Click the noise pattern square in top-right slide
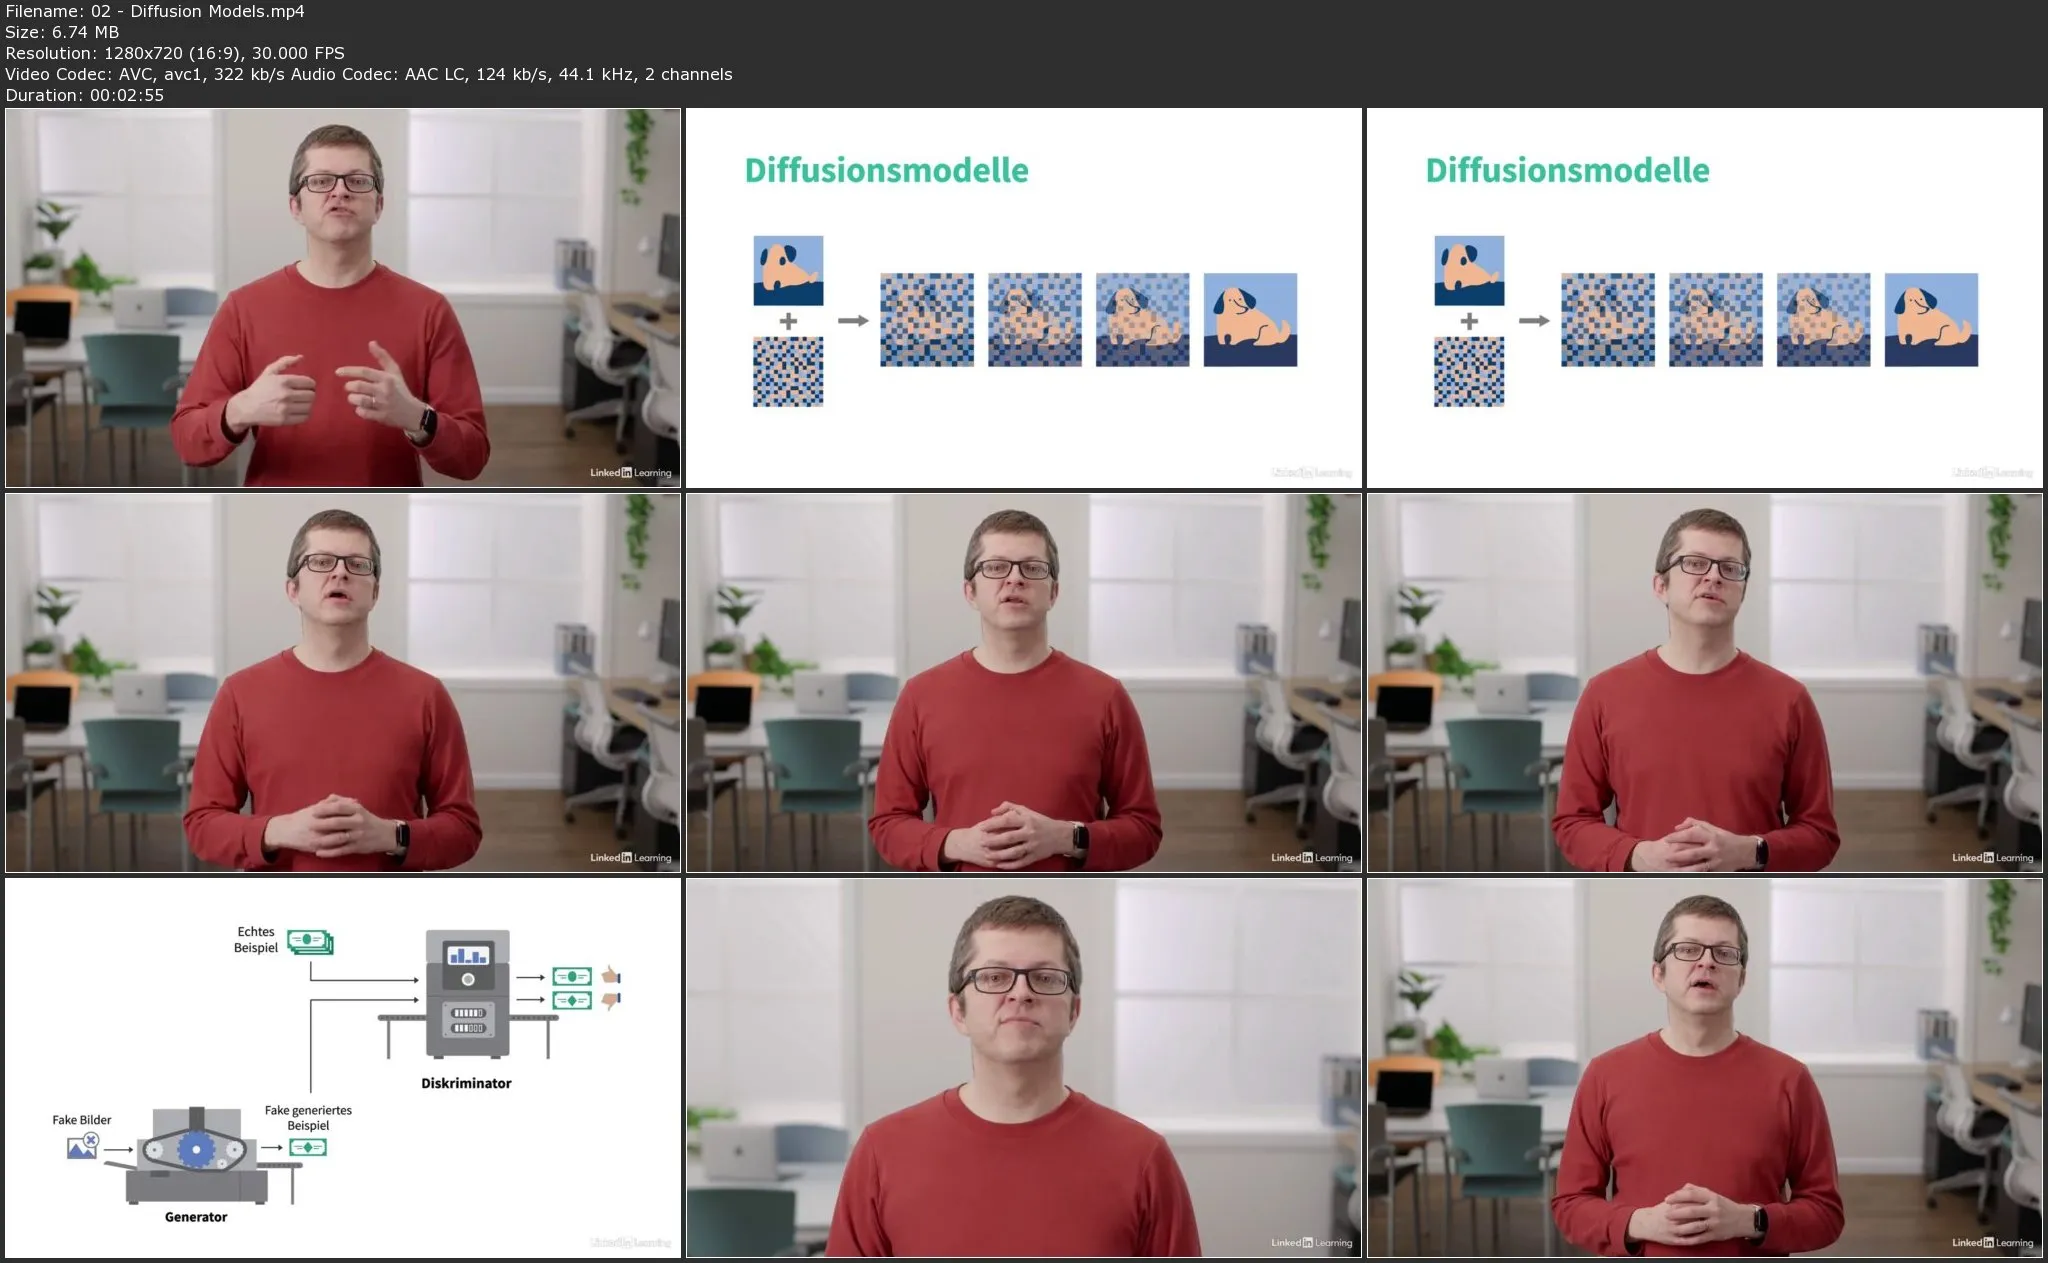This screenshot has height=1263, width=2048. 1469,371
